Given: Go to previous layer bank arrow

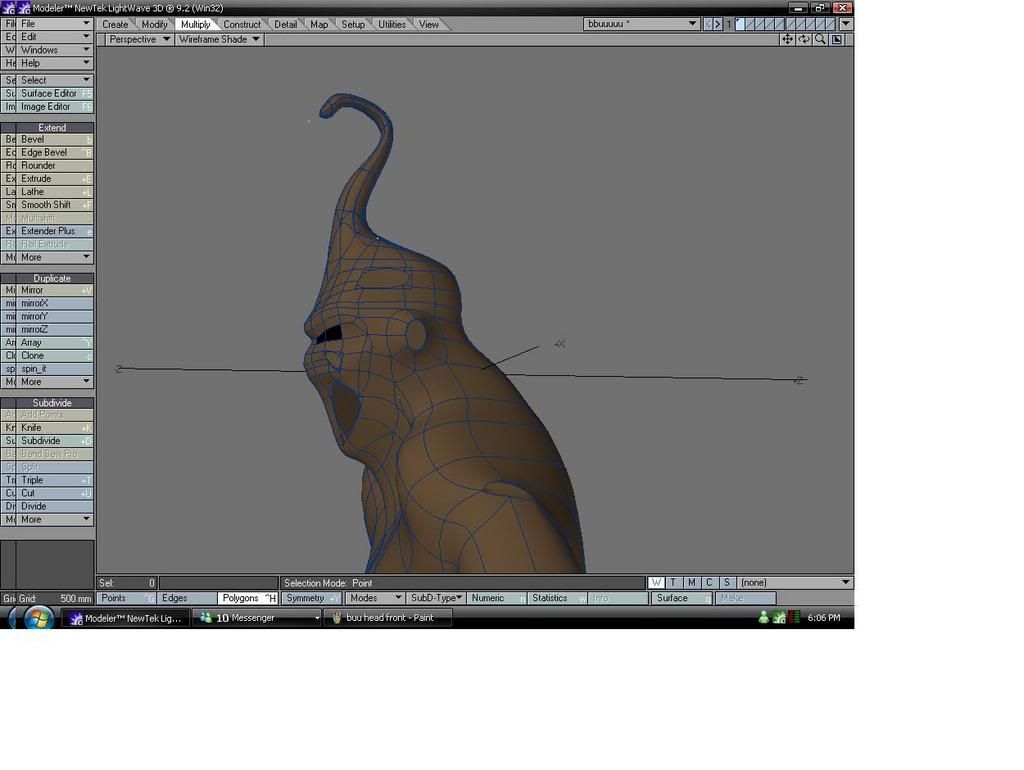Looking at the screenshot, I should [709, 24].
